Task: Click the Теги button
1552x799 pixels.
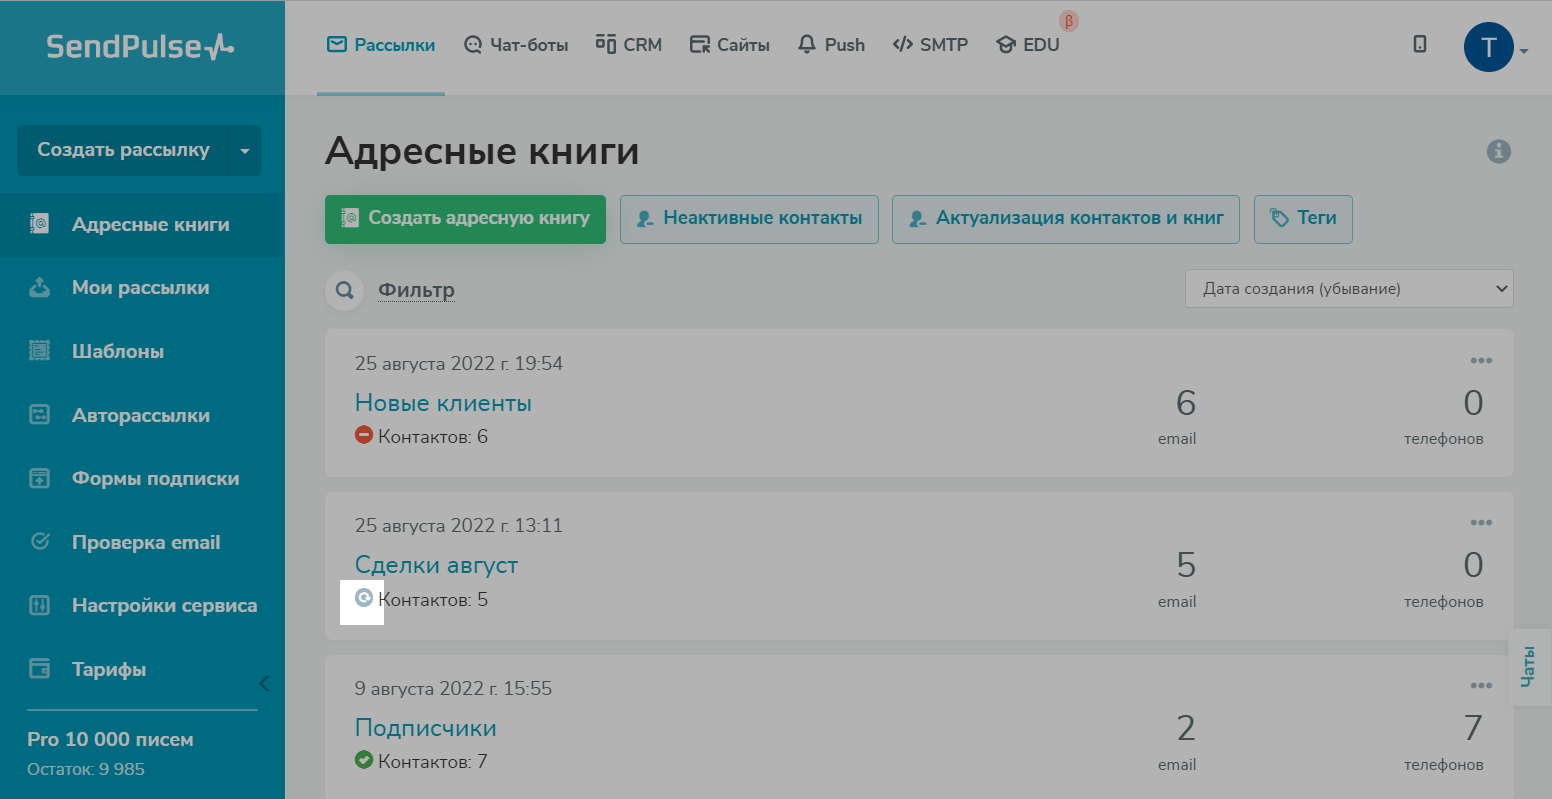Action: tap(1302, 219)
